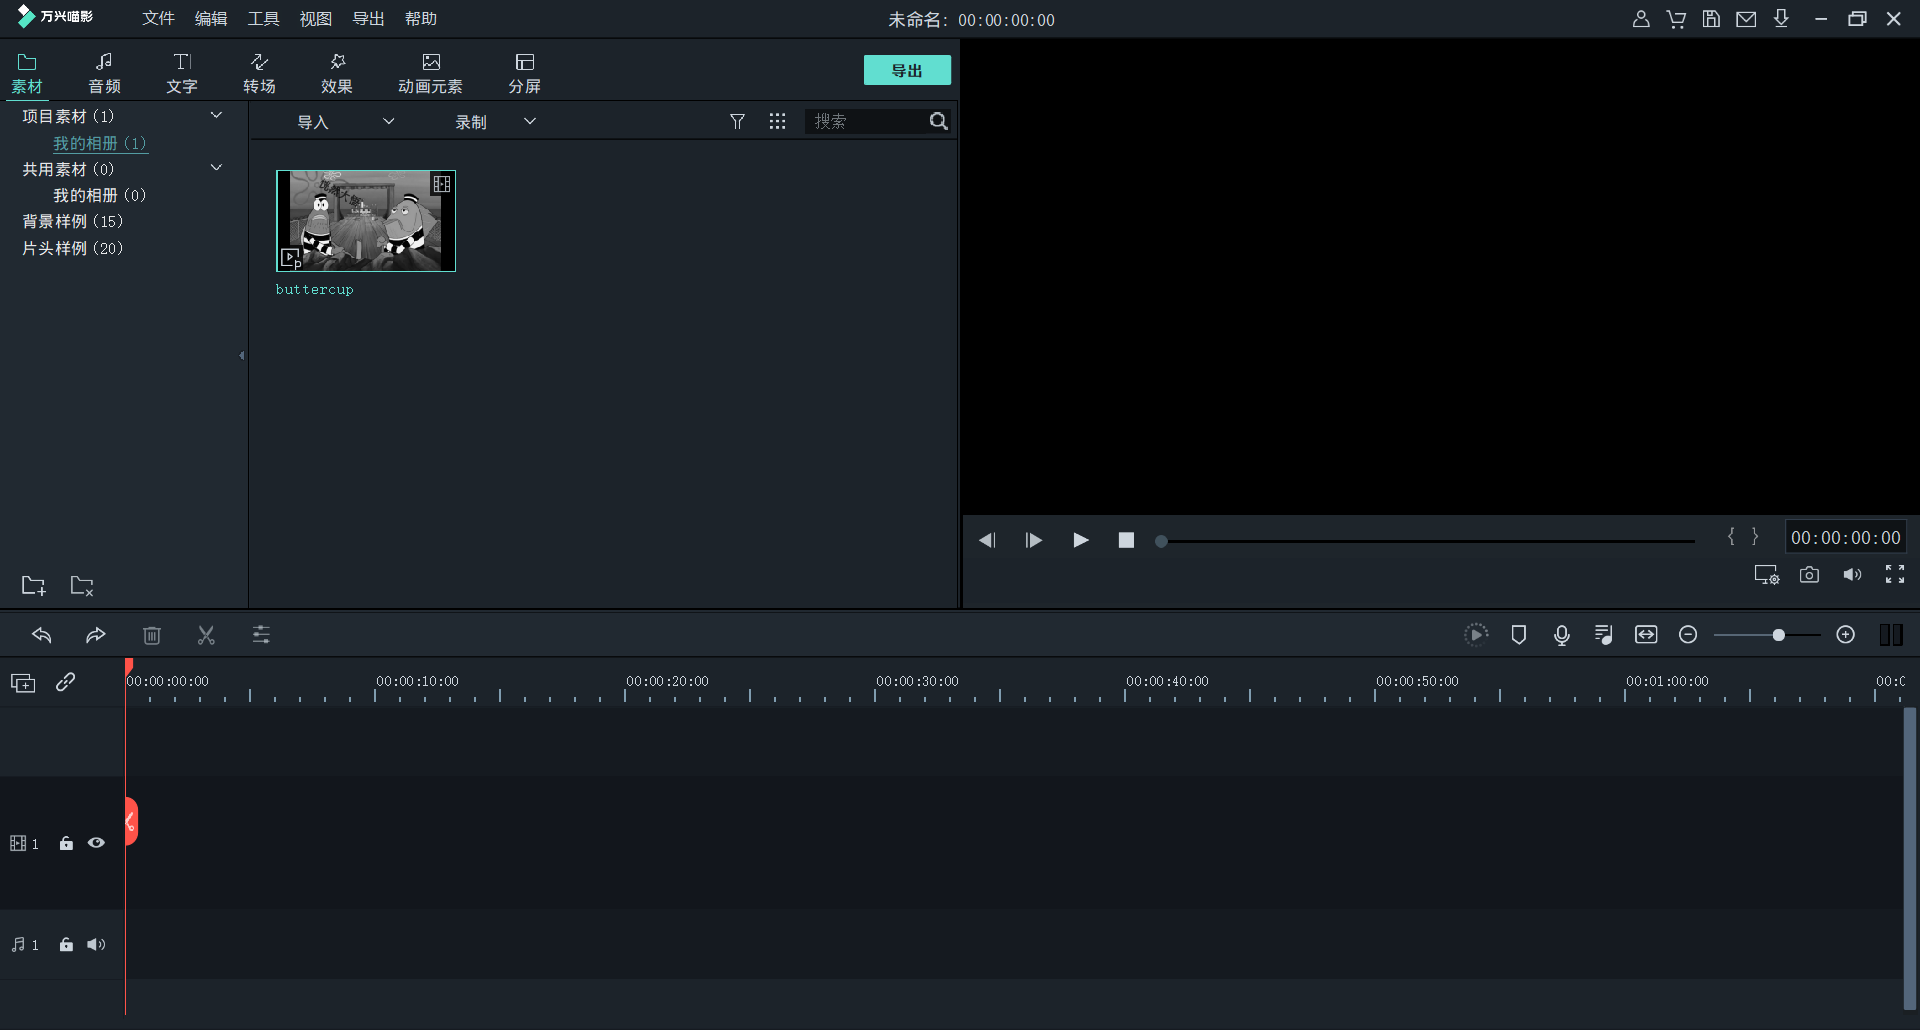This screenshot has width=1920, height=1030.
Task: Click the split/scissors tool in timeline toolbar
Action: (x=206, y=635)
